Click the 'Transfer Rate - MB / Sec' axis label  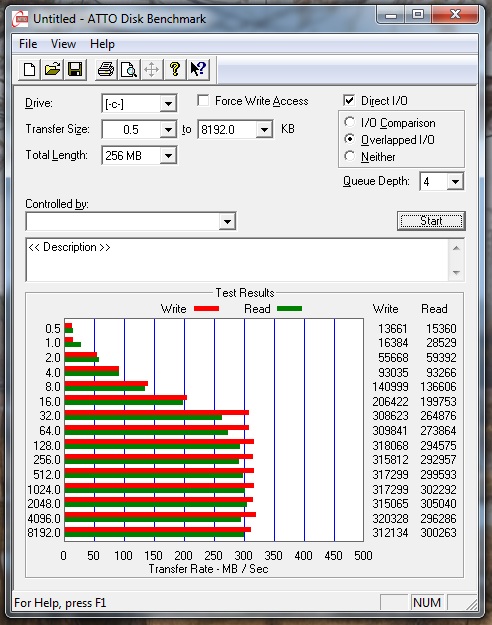click(209, 569)
